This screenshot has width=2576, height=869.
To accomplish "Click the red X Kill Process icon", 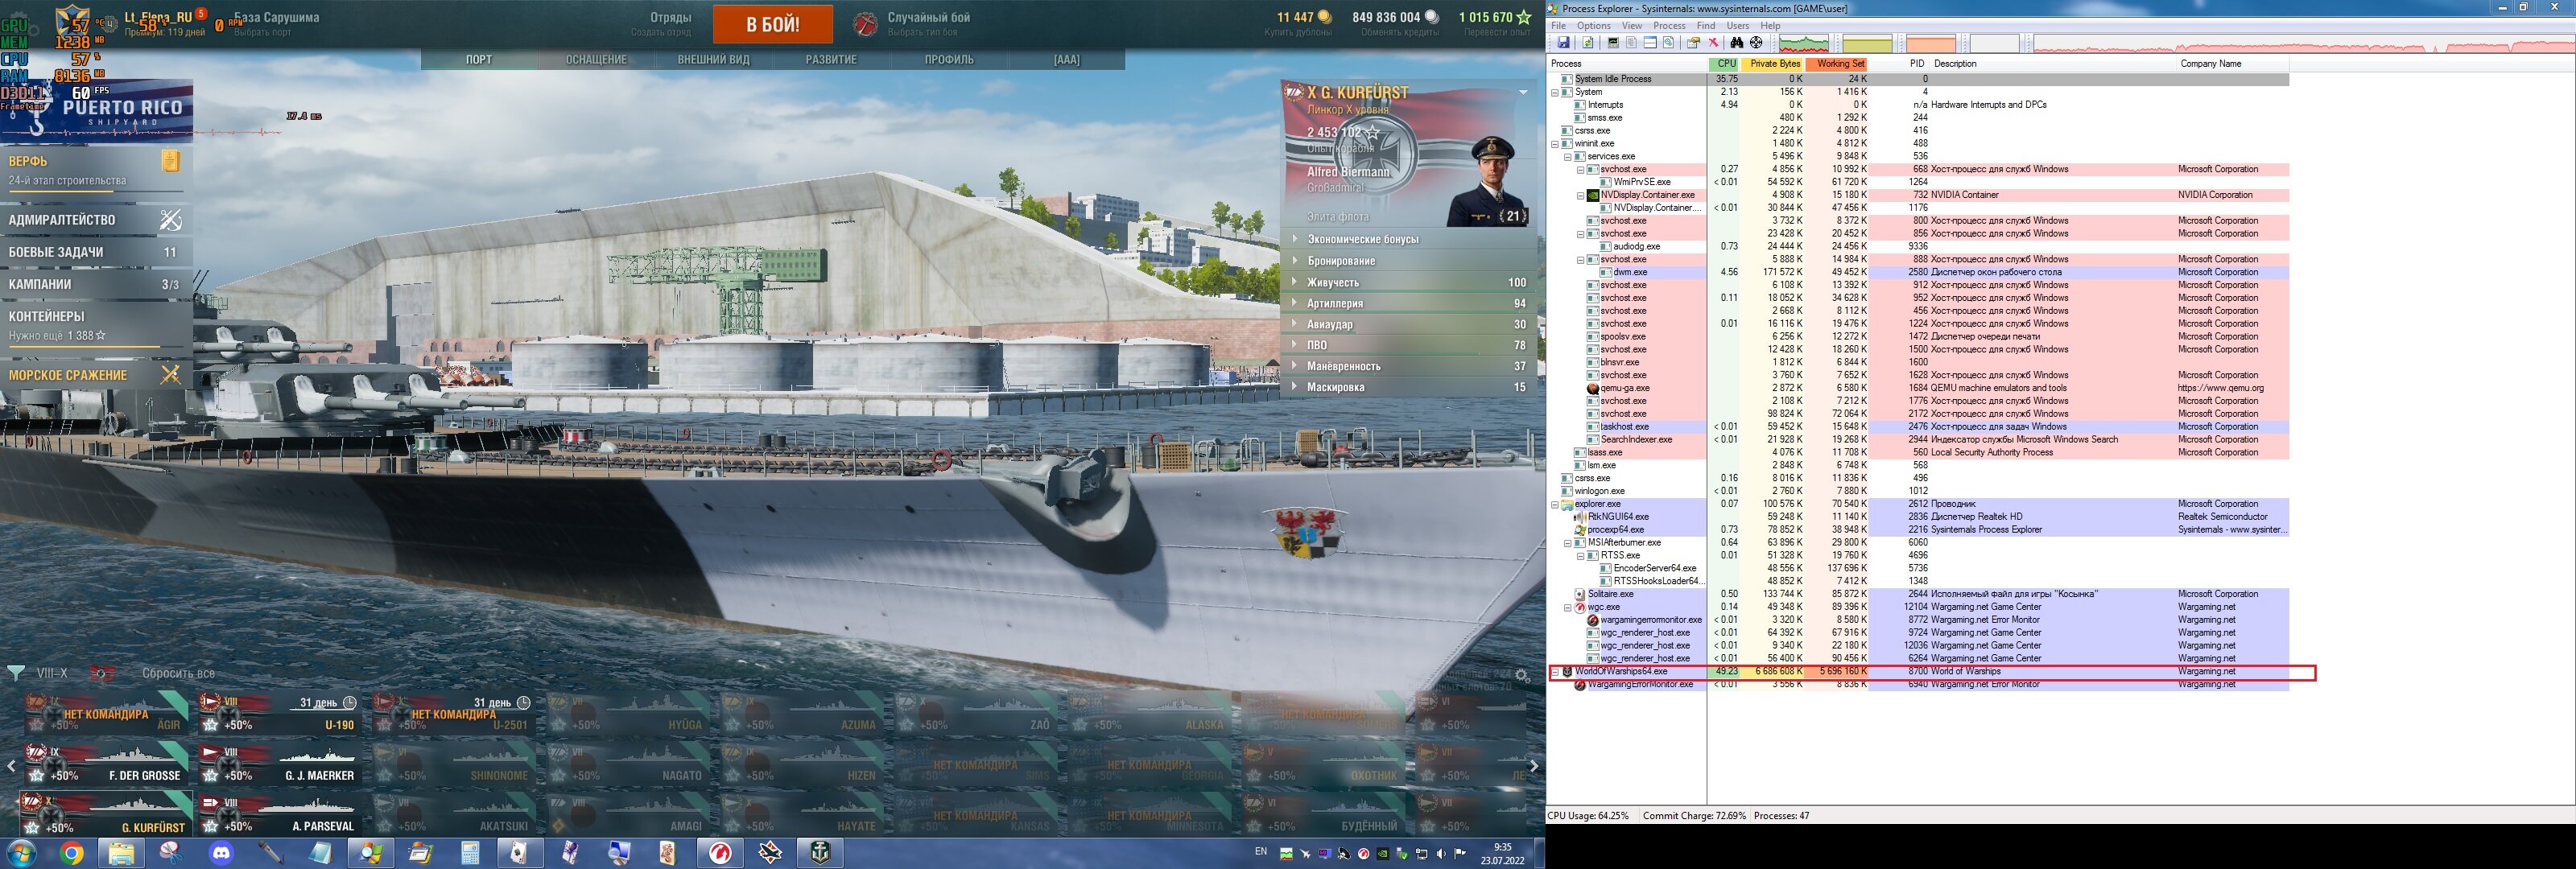I will pyautogui.click(x=1714, y=43).
